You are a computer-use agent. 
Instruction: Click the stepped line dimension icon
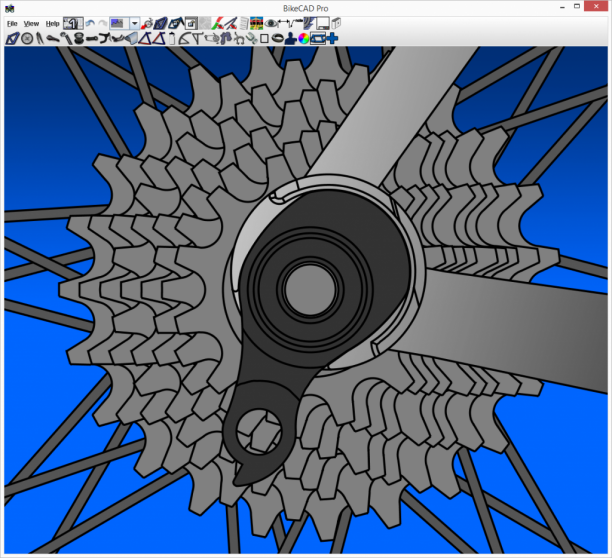(297, 23)
